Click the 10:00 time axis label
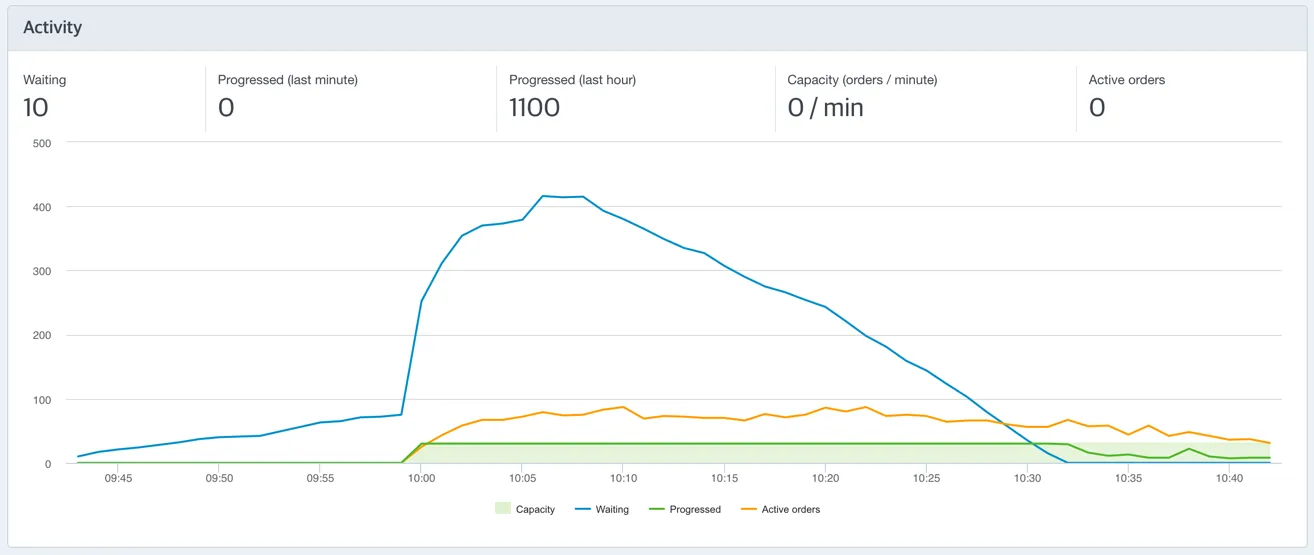Viewport: 1314px width, 555px height. pos(421,479)
